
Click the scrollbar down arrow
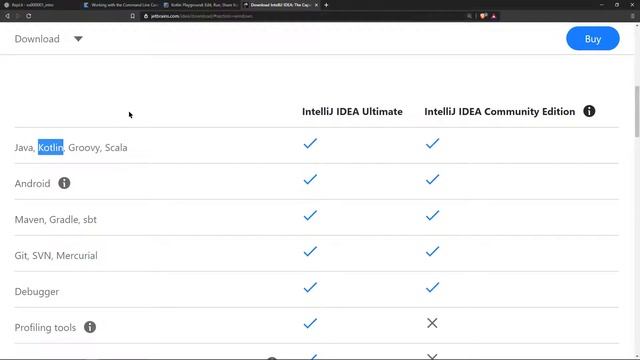tap(637, 357)
